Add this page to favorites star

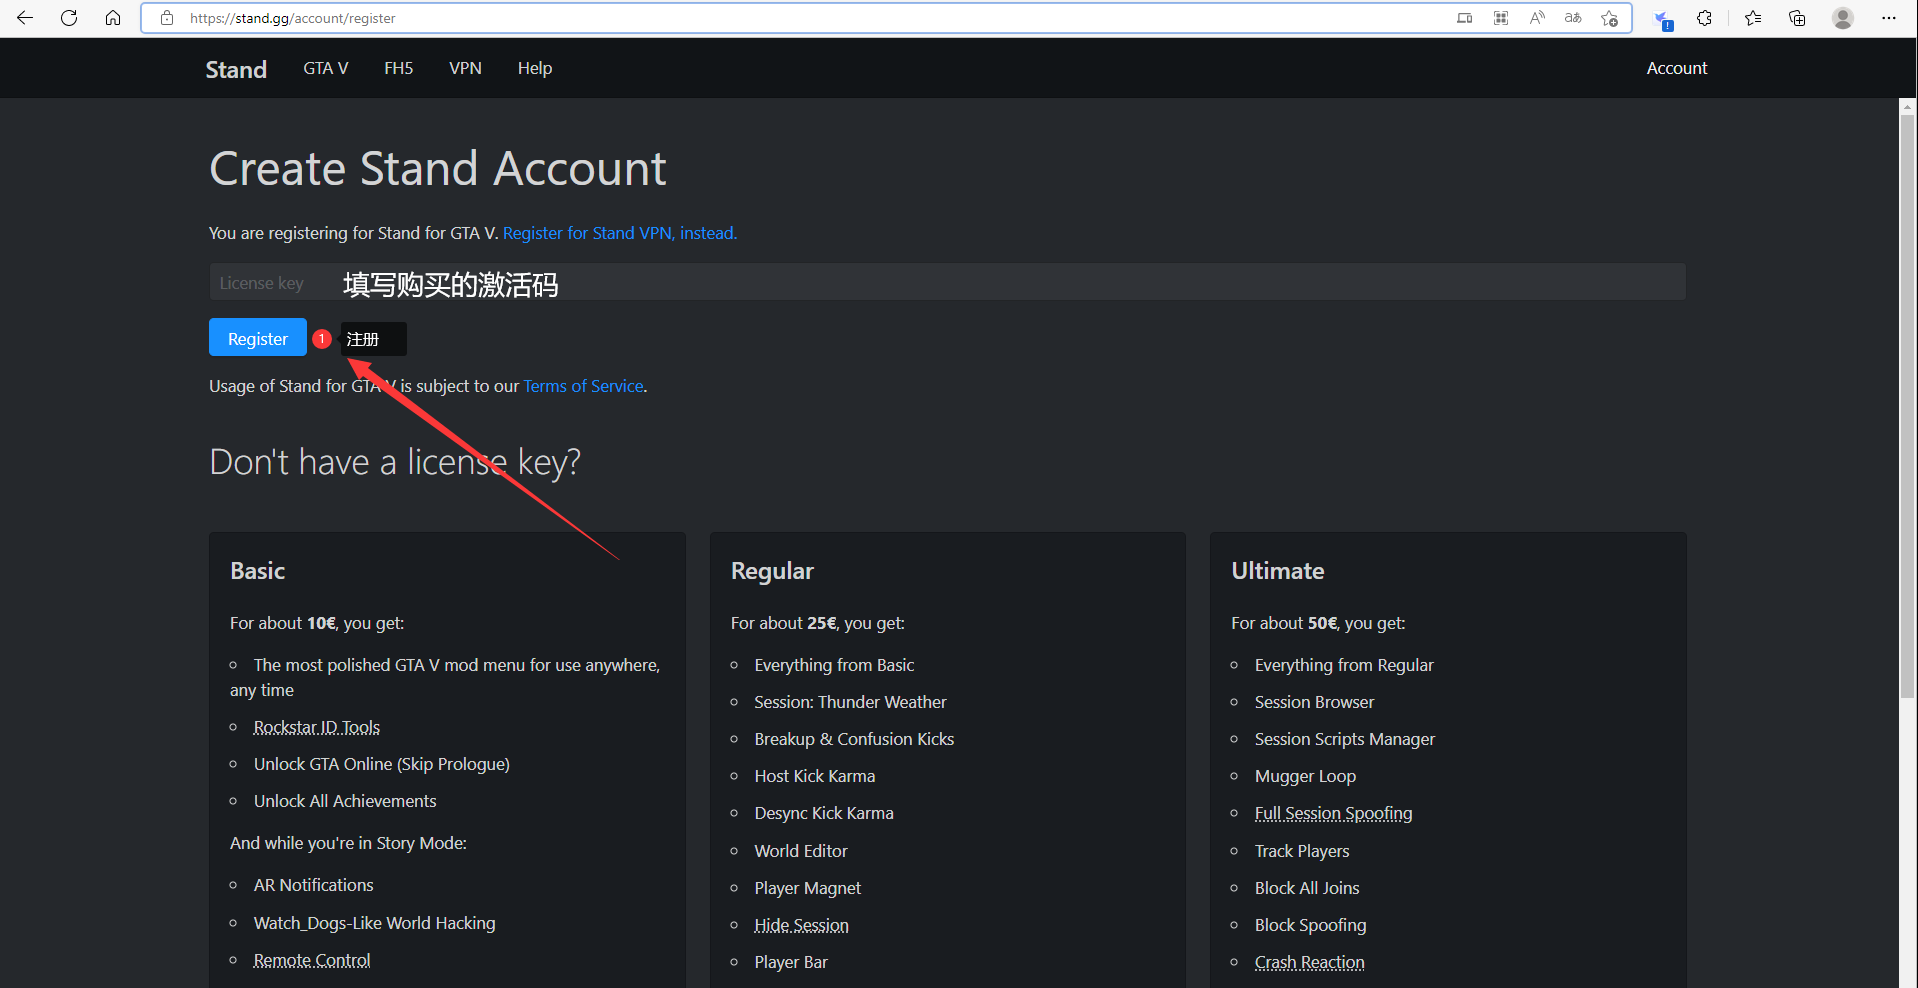[x=1609, y=18]
